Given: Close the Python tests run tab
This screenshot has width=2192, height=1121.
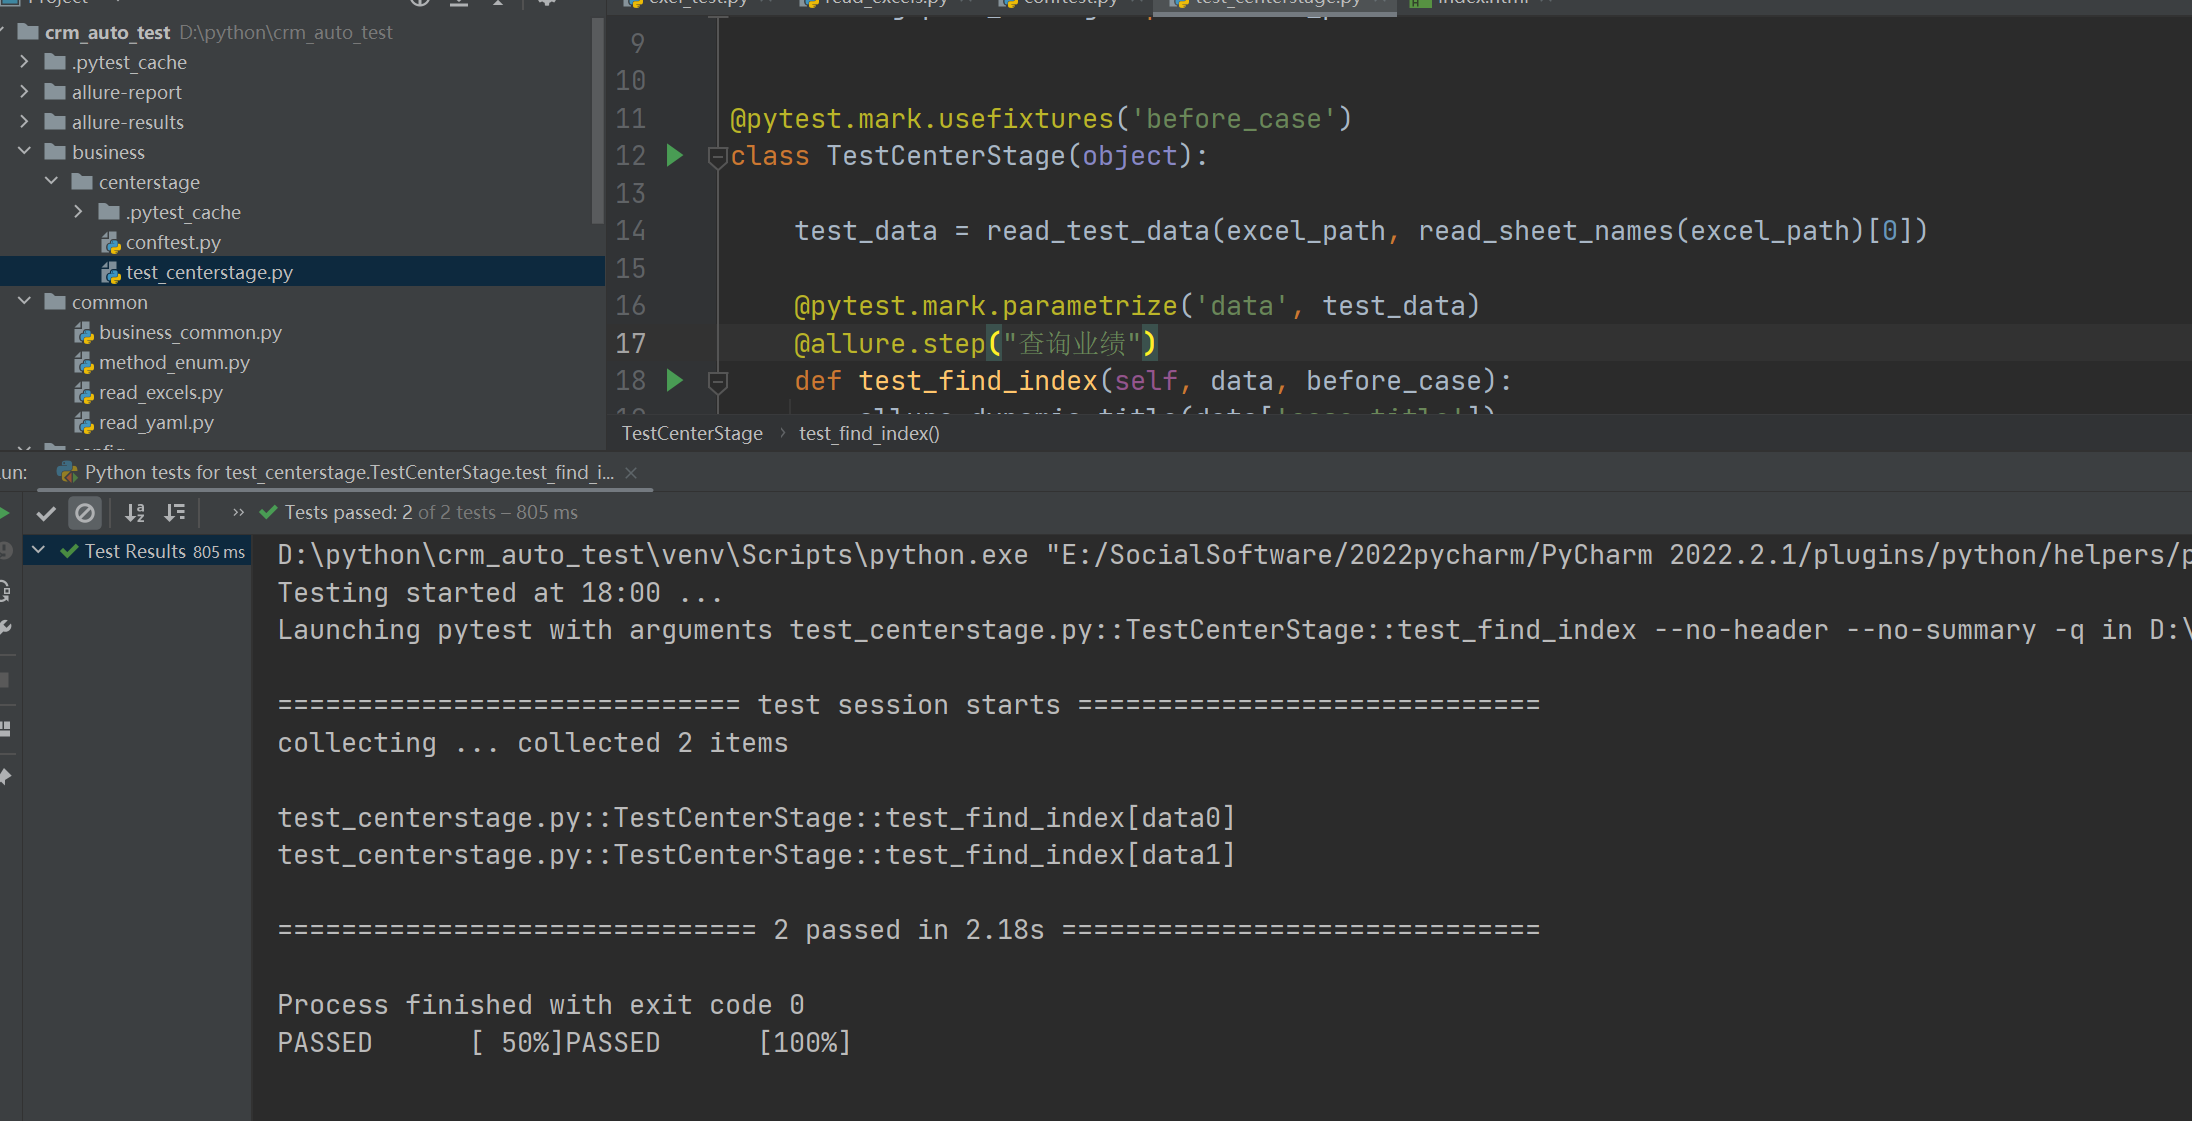Looking at the screenshot, I should 631,473.
